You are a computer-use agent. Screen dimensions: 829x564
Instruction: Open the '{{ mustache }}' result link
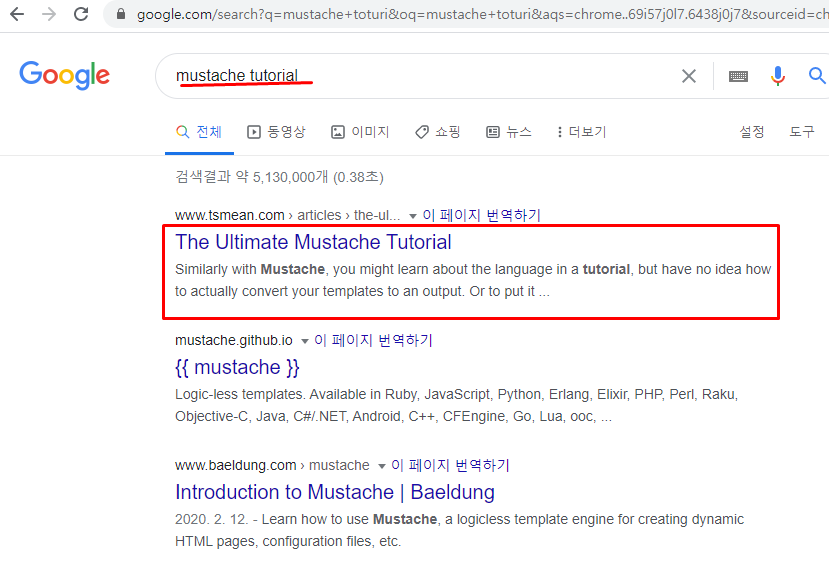click(237, 367)
